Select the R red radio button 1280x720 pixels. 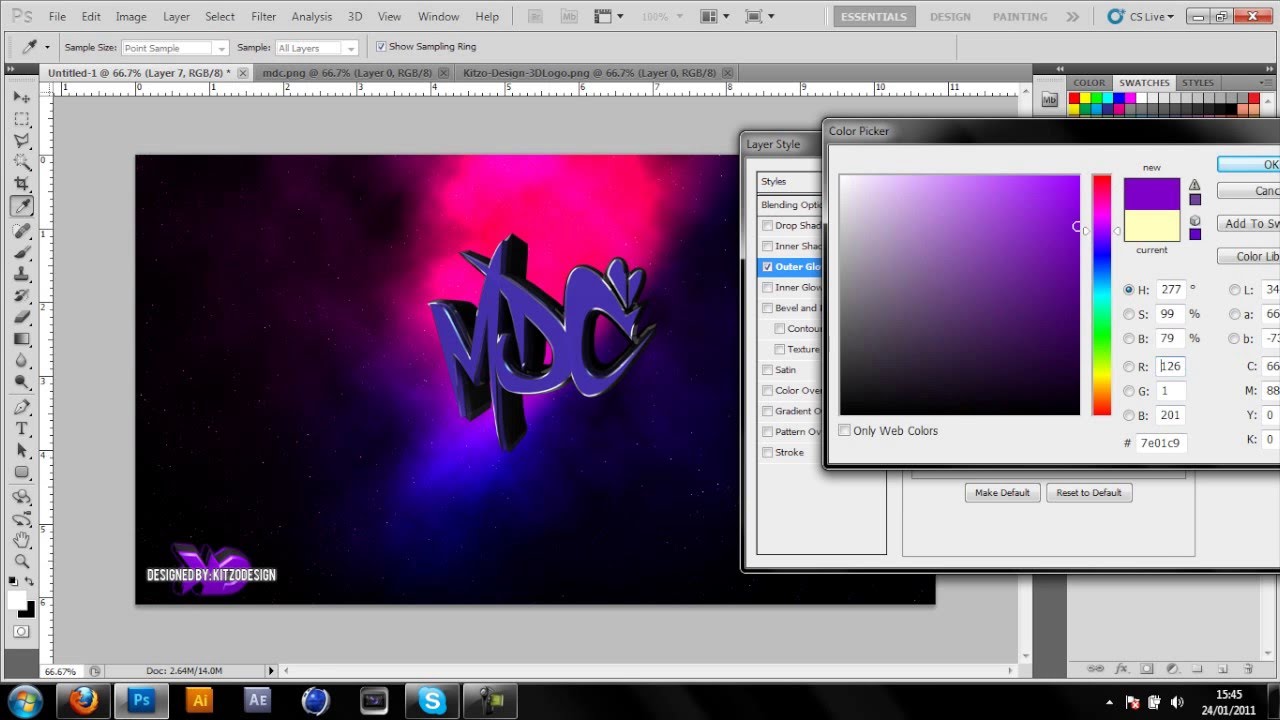click(x=1129, y=367)
